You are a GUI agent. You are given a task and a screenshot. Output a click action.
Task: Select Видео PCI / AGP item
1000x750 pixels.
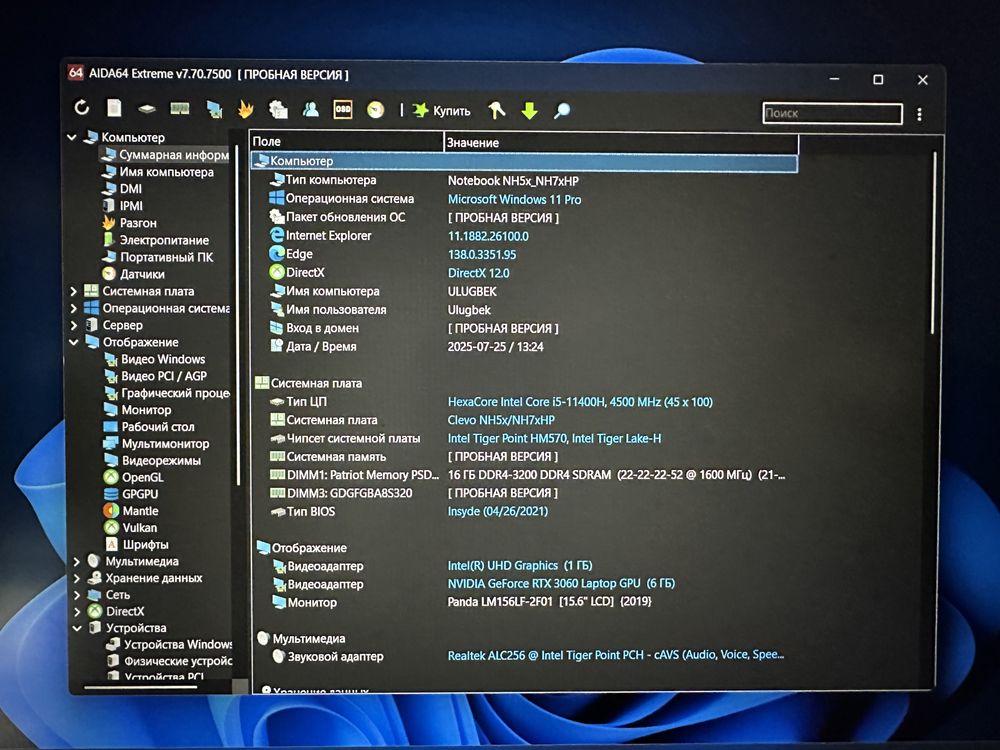click(x=156, y=376)
